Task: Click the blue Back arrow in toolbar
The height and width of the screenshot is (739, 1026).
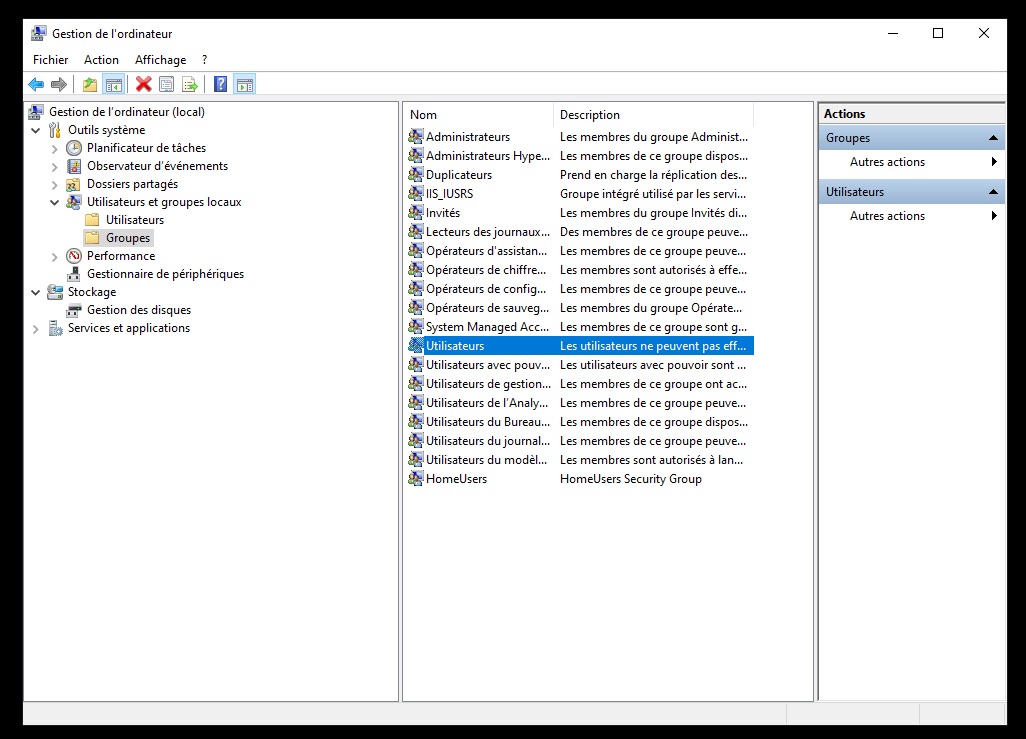Action: (36, 85)
